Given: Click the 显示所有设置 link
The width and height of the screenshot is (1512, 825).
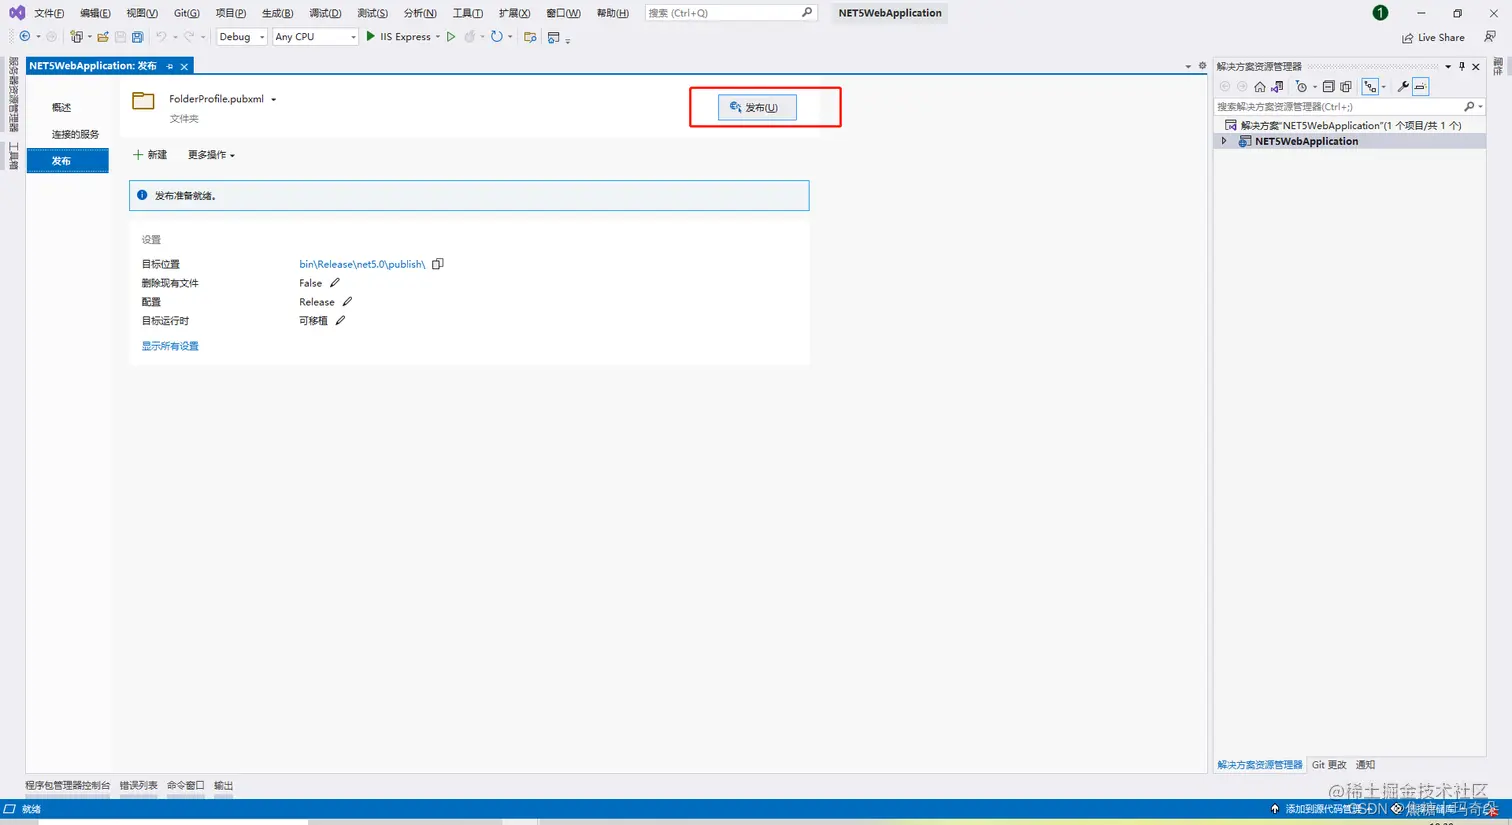Looking at the screenshot, I should (x=170, y=346).
